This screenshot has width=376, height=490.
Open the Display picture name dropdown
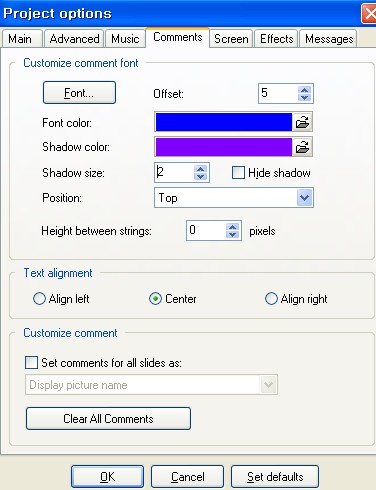[268, 385]
